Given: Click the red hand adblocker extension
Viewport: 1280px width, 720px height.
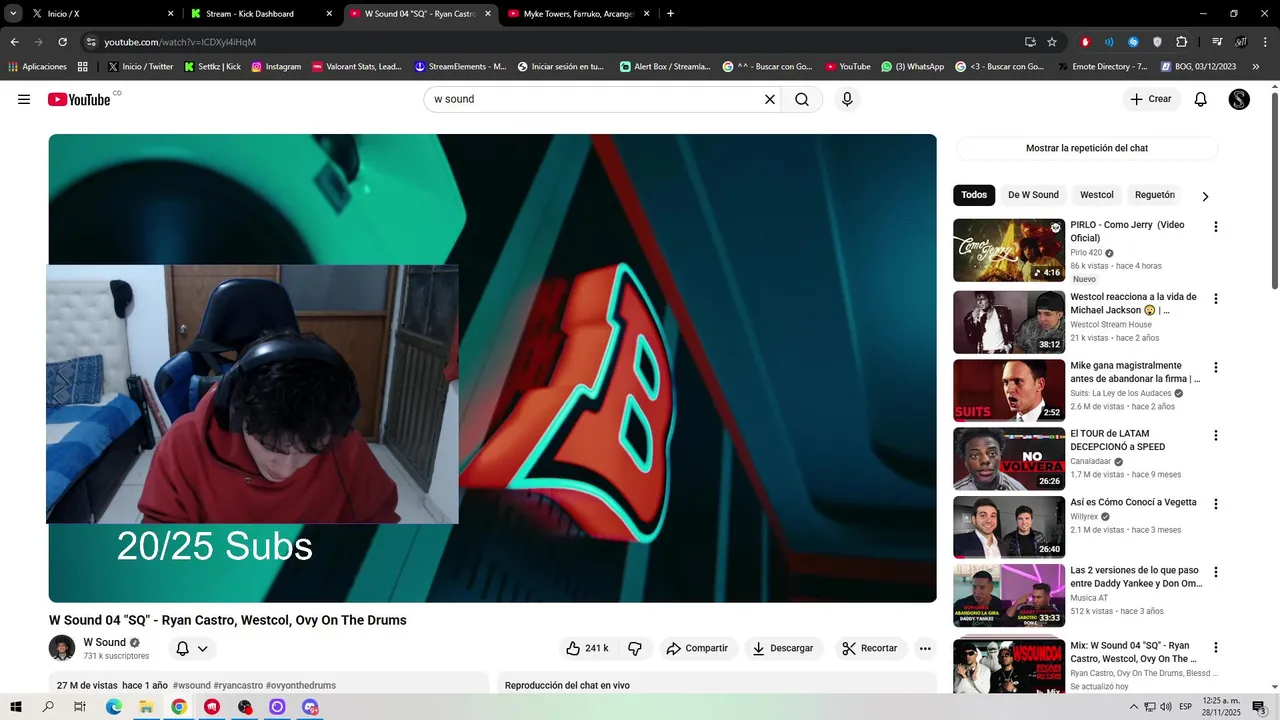Looking at the screenshot, I should (1085, 42).
